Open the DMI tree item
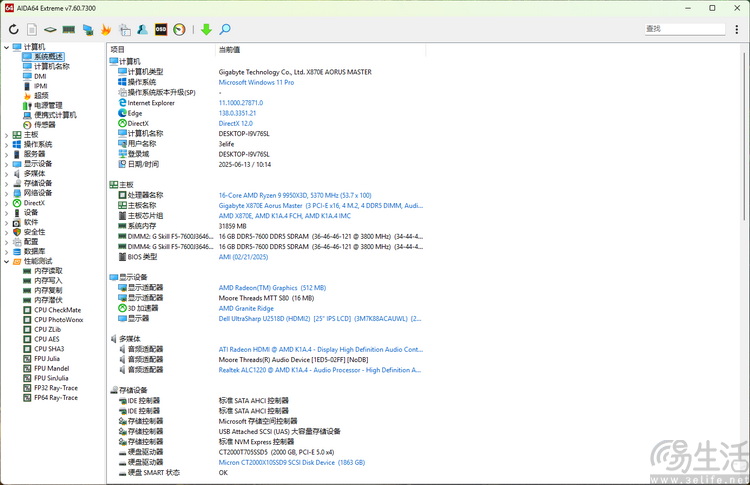This screenshot has width=750, height=485. coord(34,76)
